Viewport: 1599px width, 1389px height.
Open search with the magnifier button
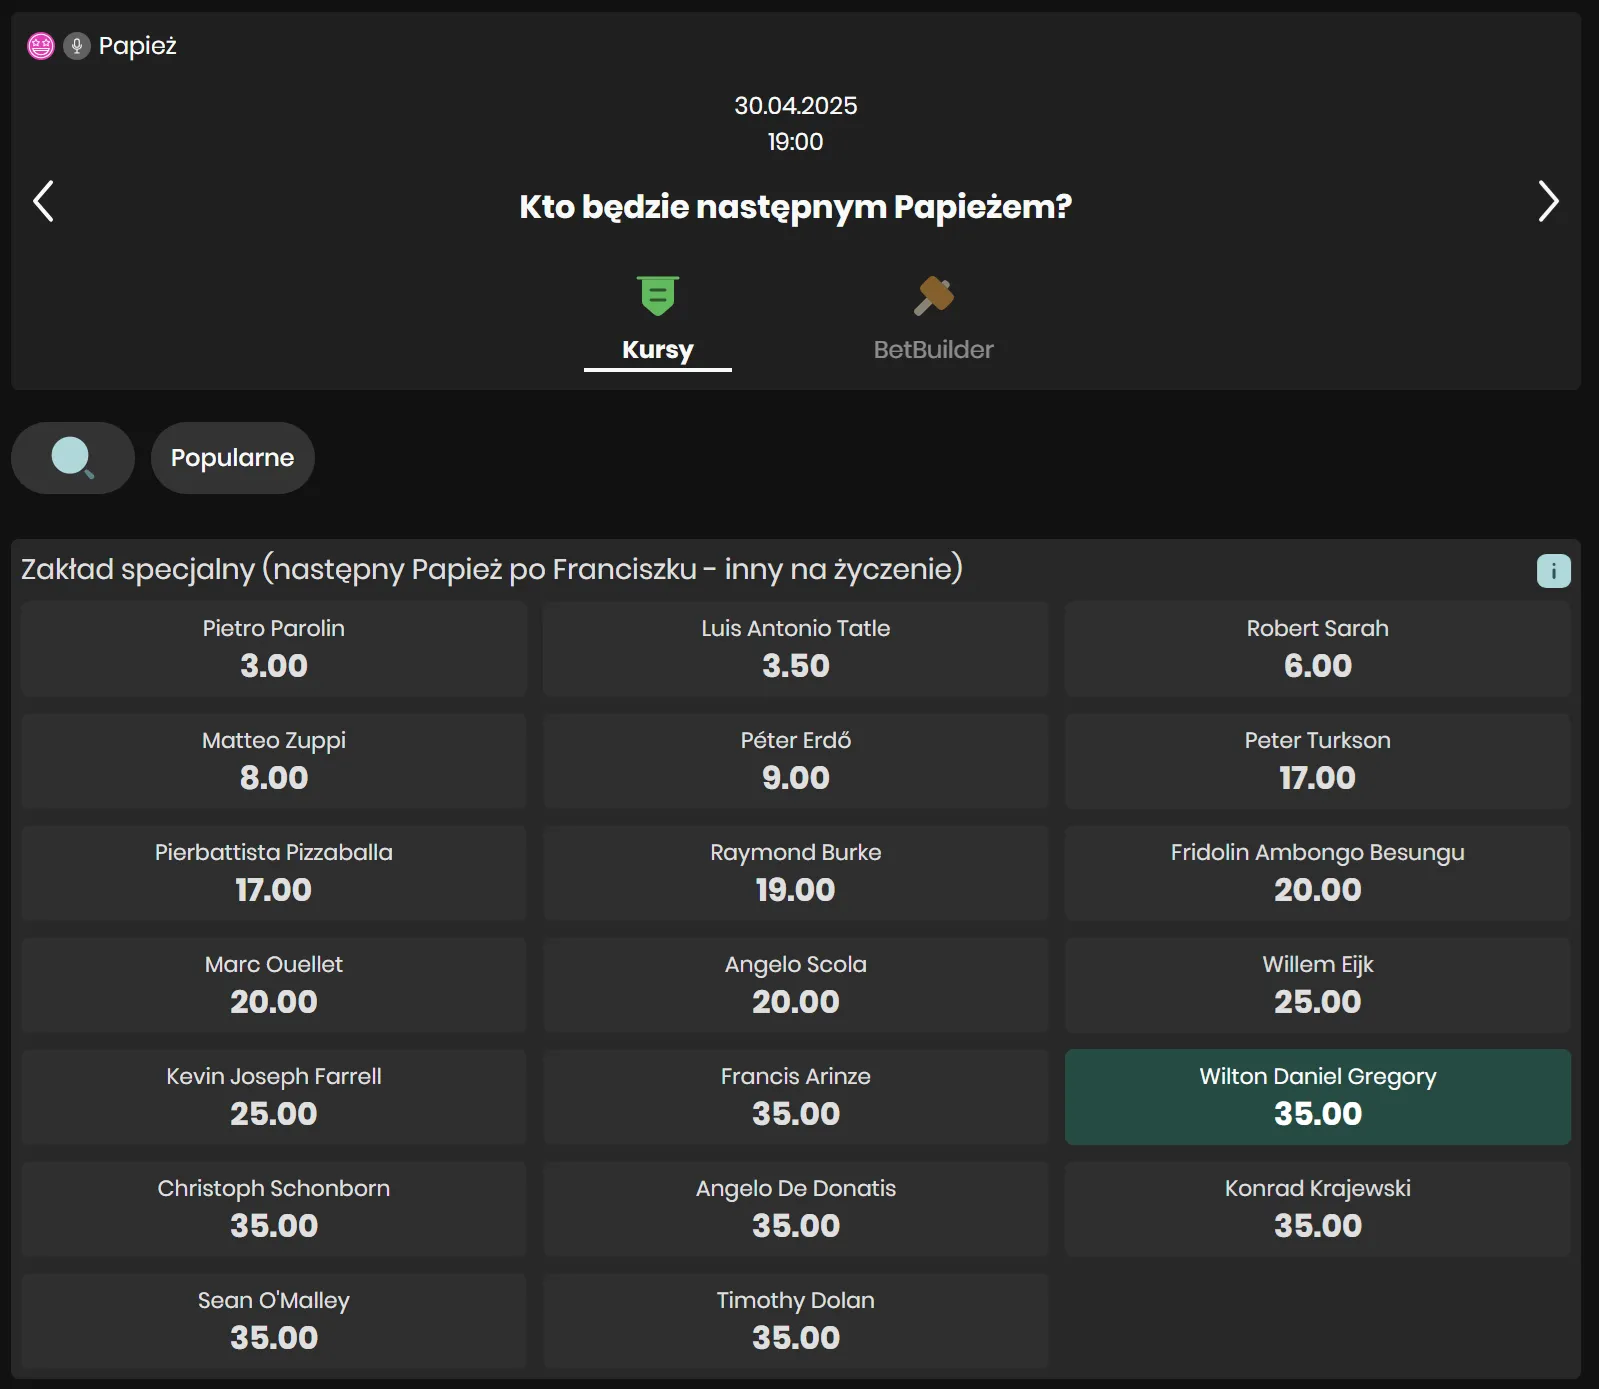(x=73, y=458)
